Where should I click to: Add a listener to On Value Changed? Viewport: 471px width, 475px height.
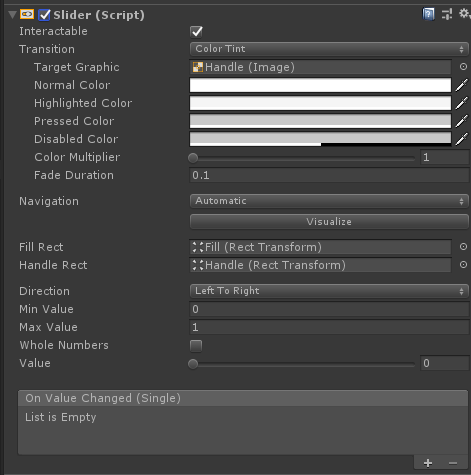pos(428,463)
